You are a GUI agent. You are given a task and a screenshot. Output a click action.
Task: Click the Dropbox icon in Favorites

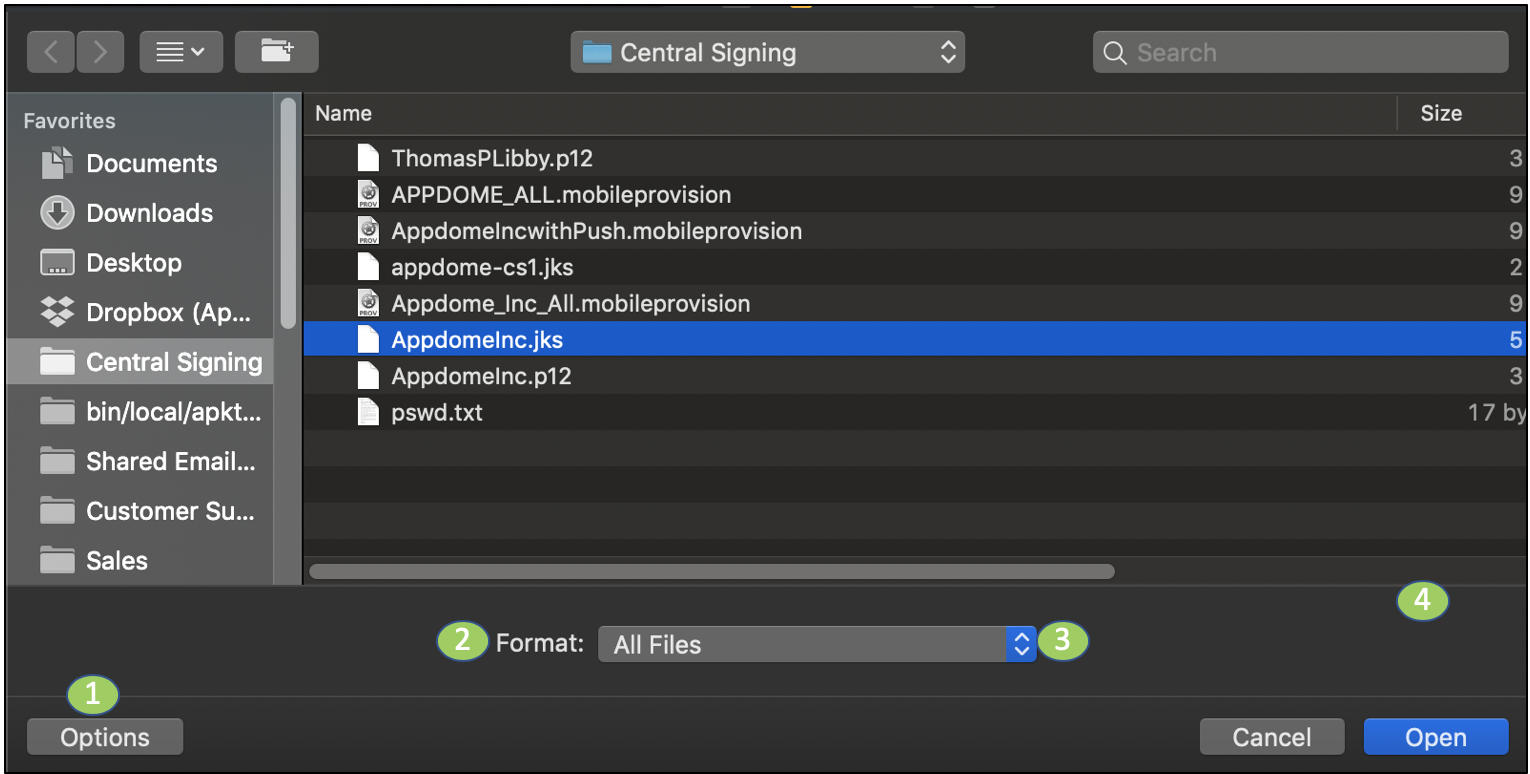[x=57, y=312]
